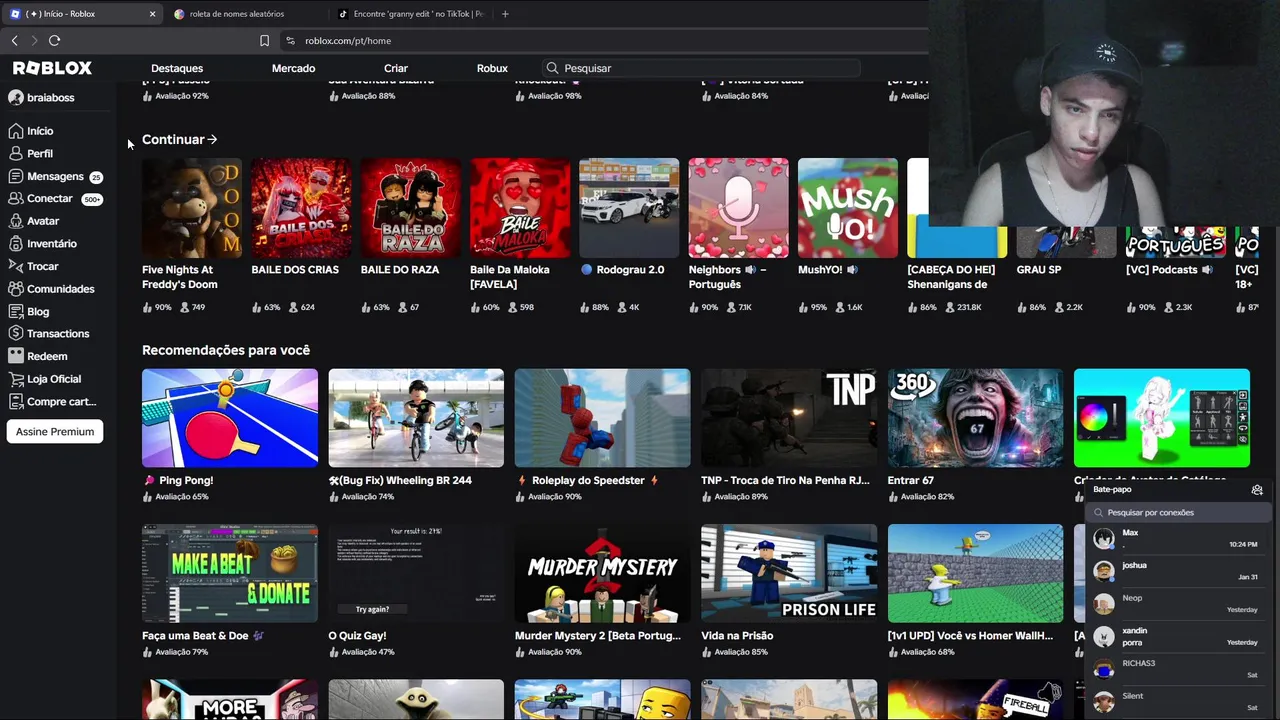
Task: Click the Pesquisar por conexões field
Action: pos(1179,512)
